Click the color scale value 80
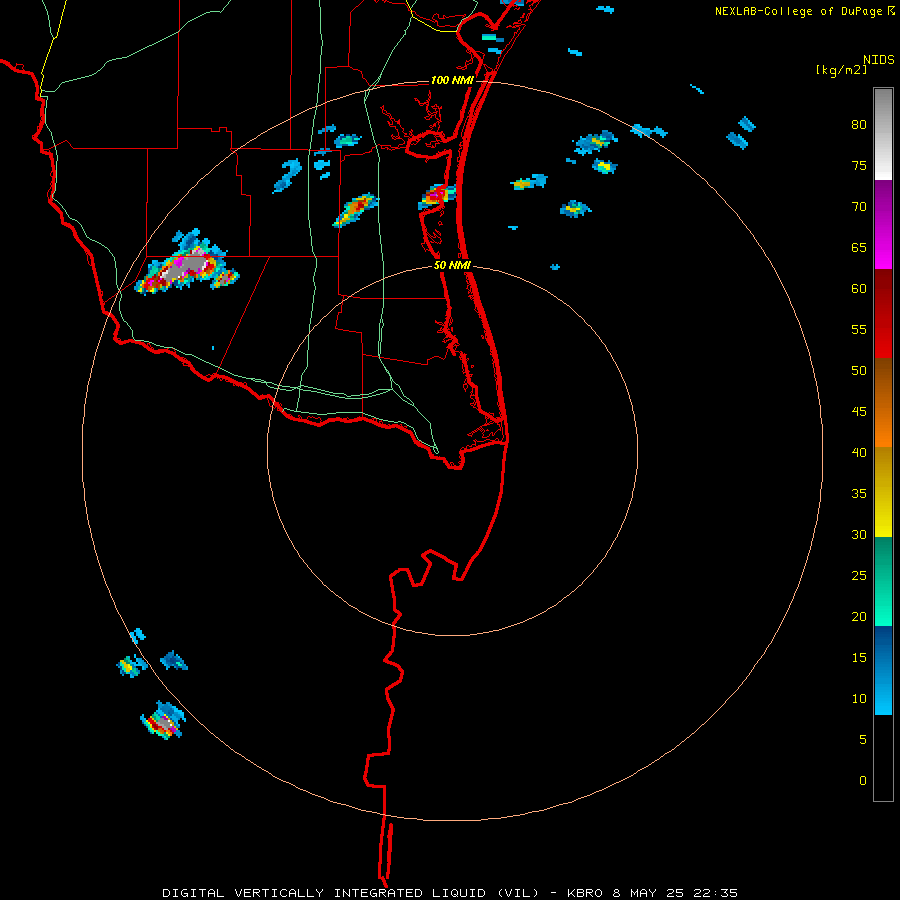The height and width of the screenshot is (900, 900). point(859,125)
